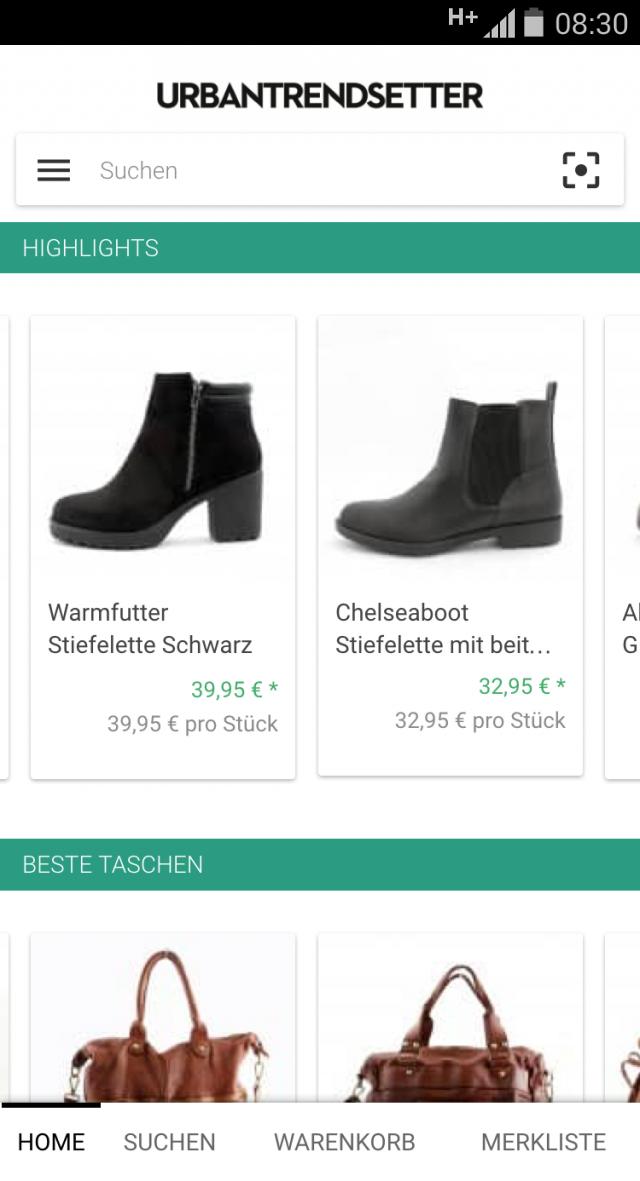The width and height of the screenshot is (640, 1181).
Task: Tap the BESTE TASCHEN section header
Action: (x=113, y=864)
